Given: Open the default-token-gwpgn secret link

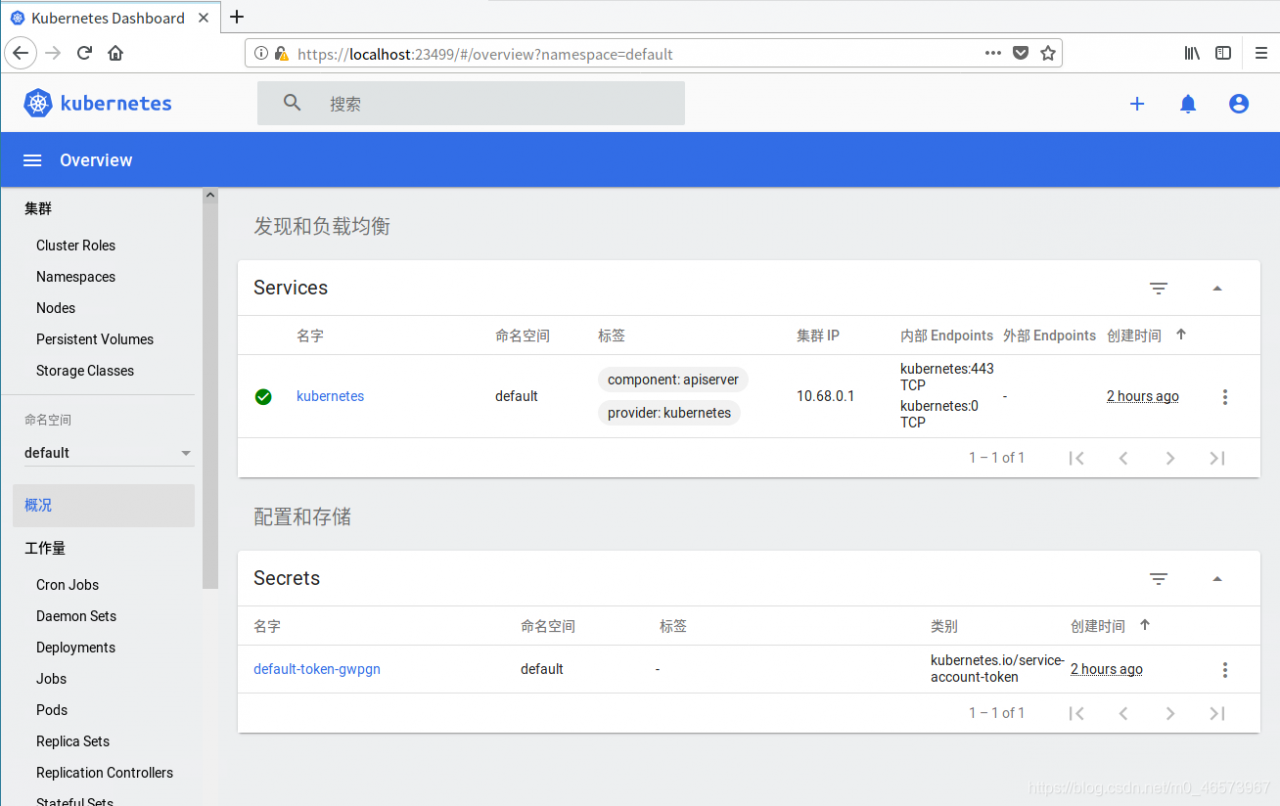Looking at the screenshot, I should [x=317, y=670].
